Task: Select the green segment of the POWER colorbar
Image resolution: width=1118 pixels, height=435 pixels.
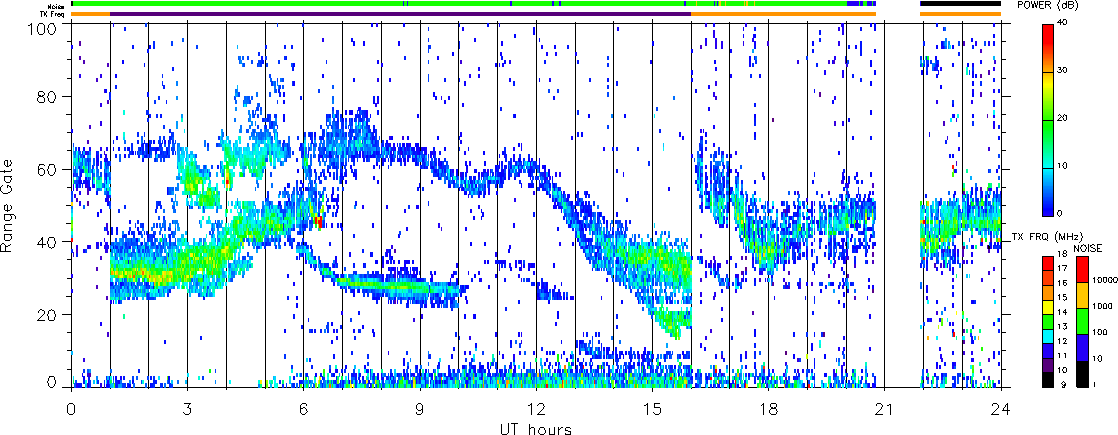Action: pyautogui.click(x=1047, y=143)
